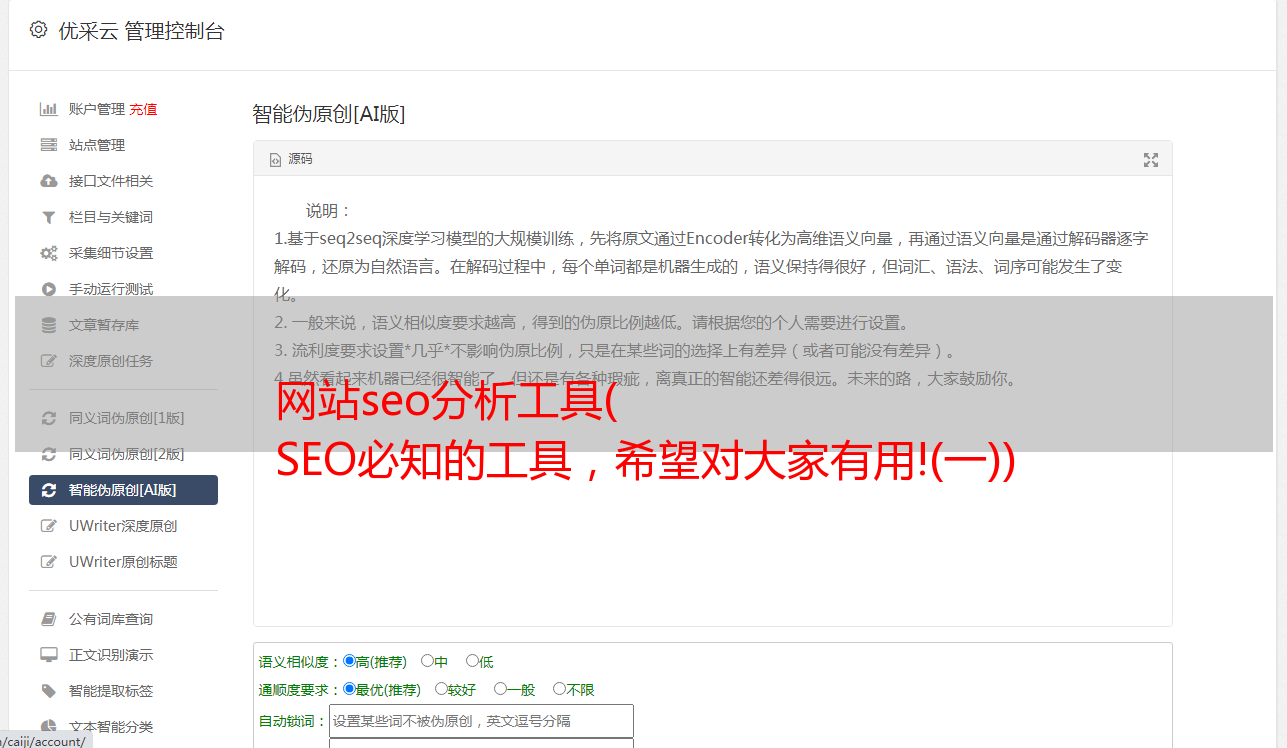Open UWriter原创标题 menu item
The height and width of the screenshot is (748, 1287).
(123, 562)
